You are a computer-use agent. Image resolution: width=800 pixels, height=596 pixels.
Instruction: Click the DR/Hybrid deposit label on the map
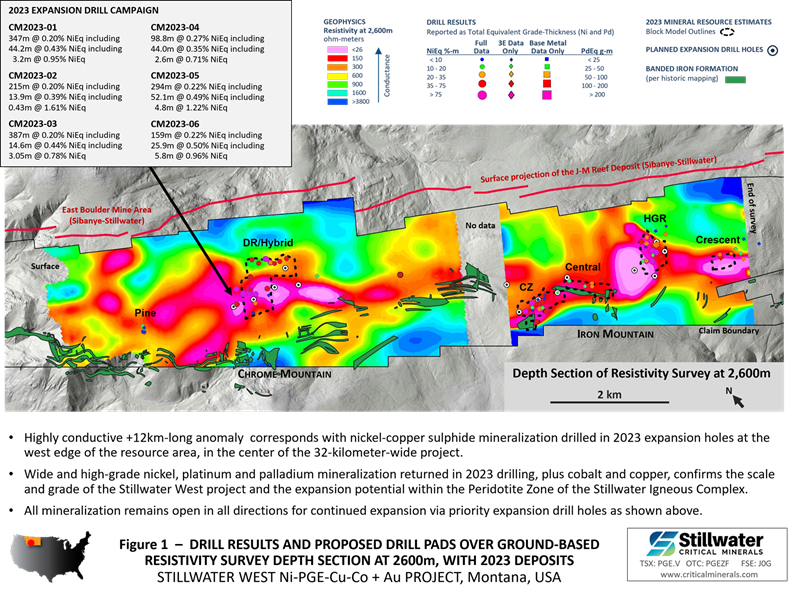tap(268, 243)
